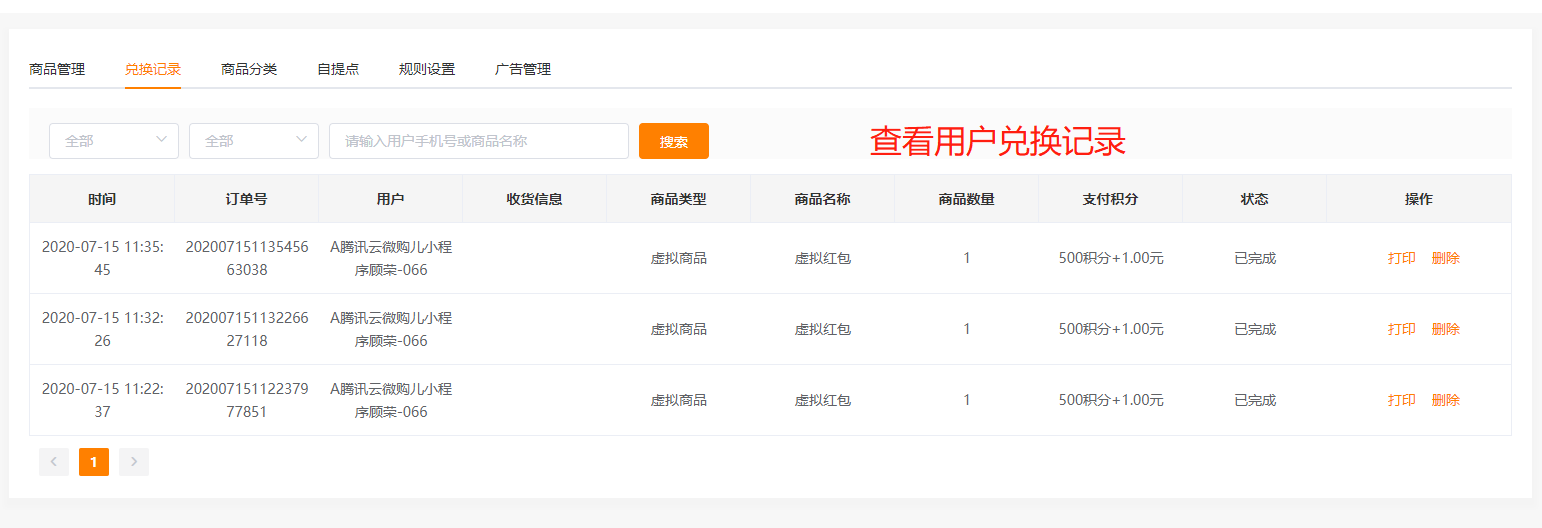Open the first 全部 filter dropdown
The width and height of the screenshot is (1542, 528).
pyautogui.click(x=114, y=141)
